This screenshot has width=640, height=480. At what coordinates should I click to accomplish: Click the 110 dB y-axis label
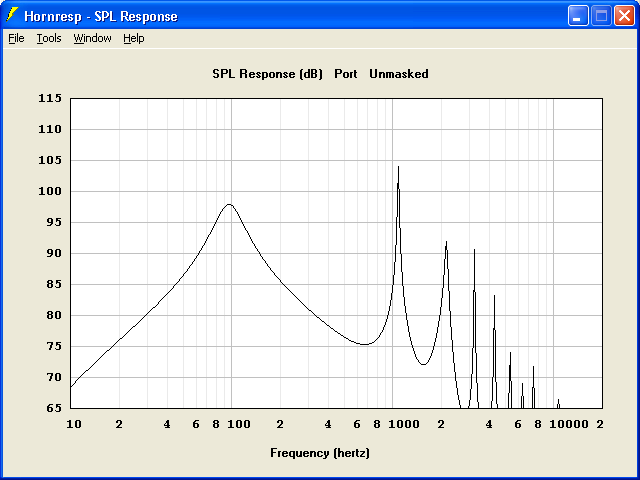pyautogui.click(x=50, y=129)
